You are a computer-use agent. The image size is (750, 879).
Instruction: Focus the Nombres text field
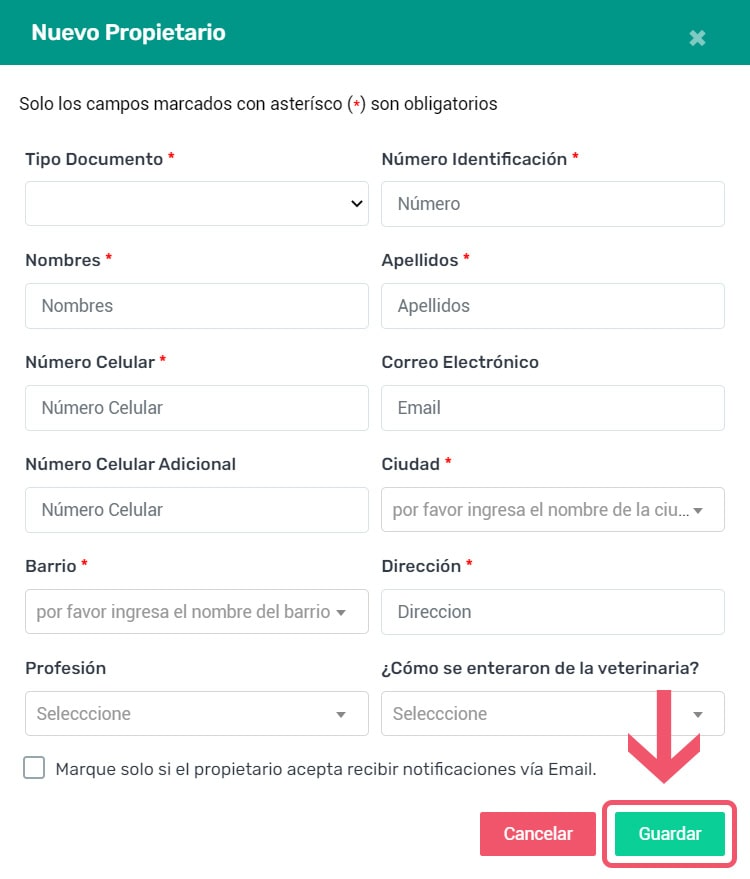click(x=197, y=306)
